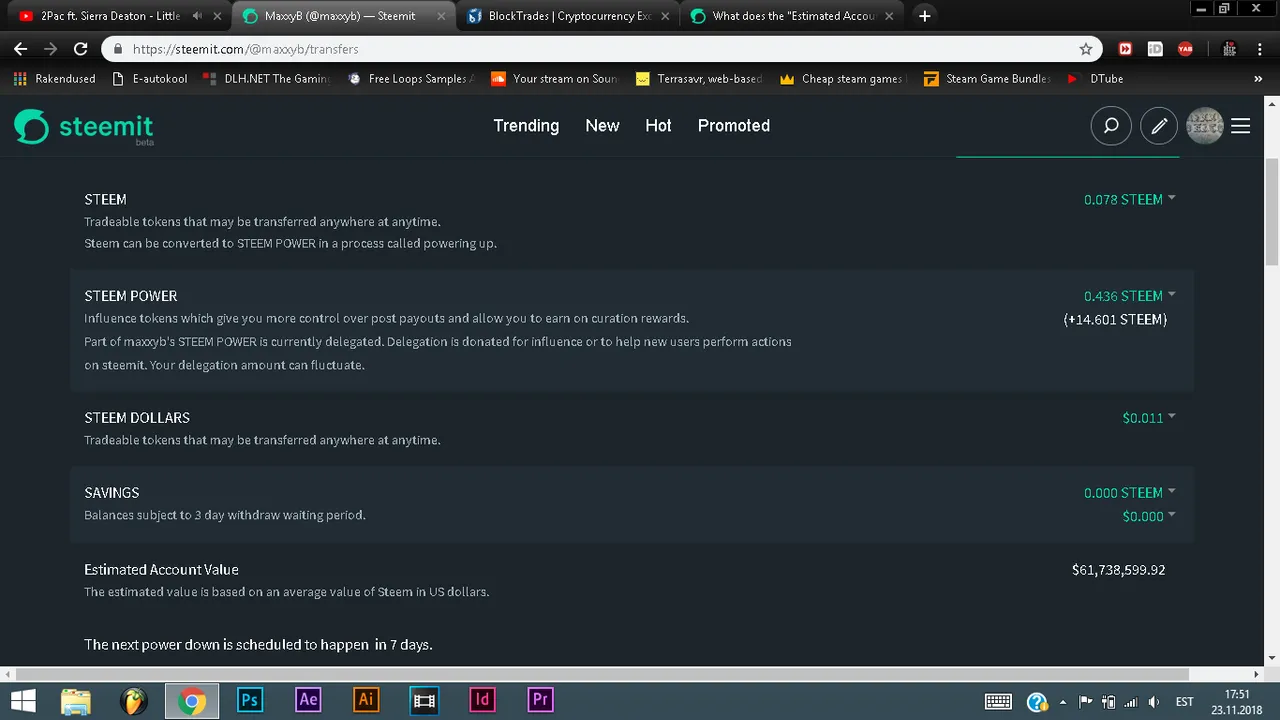The width and height of the screenshot is (1280, 720).
Task: Open Chrome profile avatar in toolbar
Action: 1230,49
